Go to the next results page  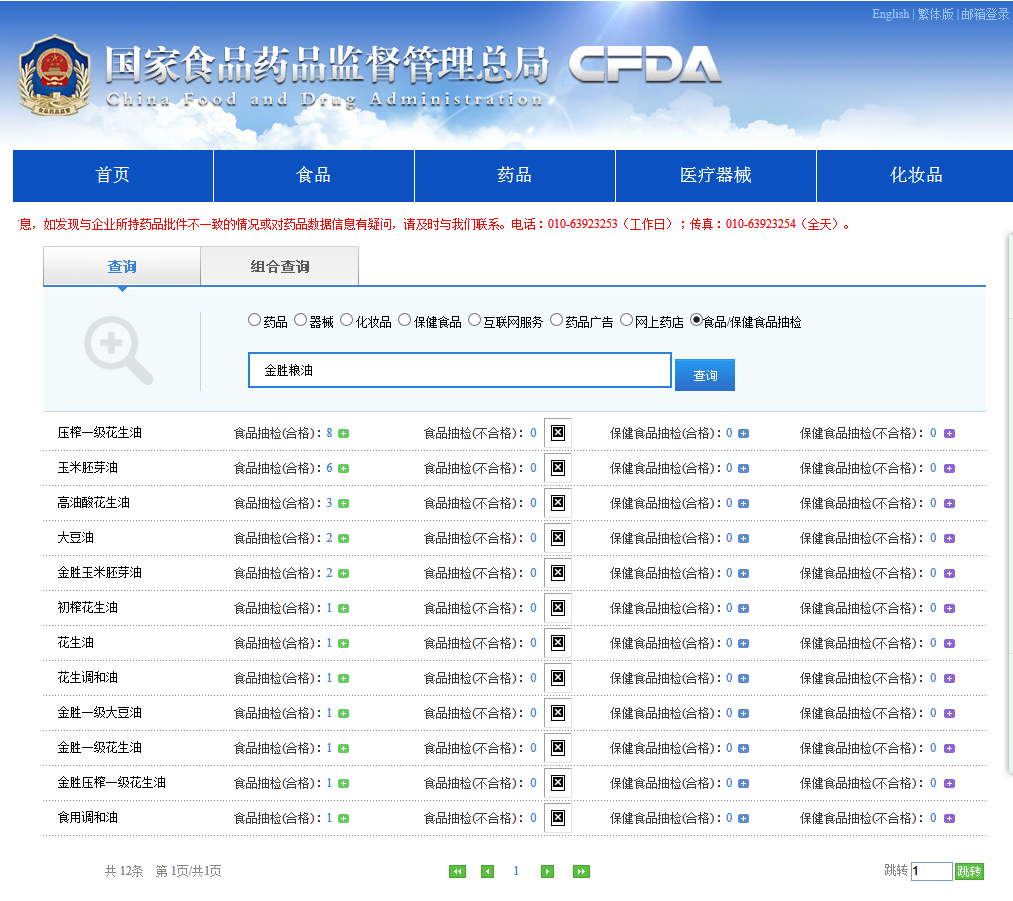tap(547, 871)
